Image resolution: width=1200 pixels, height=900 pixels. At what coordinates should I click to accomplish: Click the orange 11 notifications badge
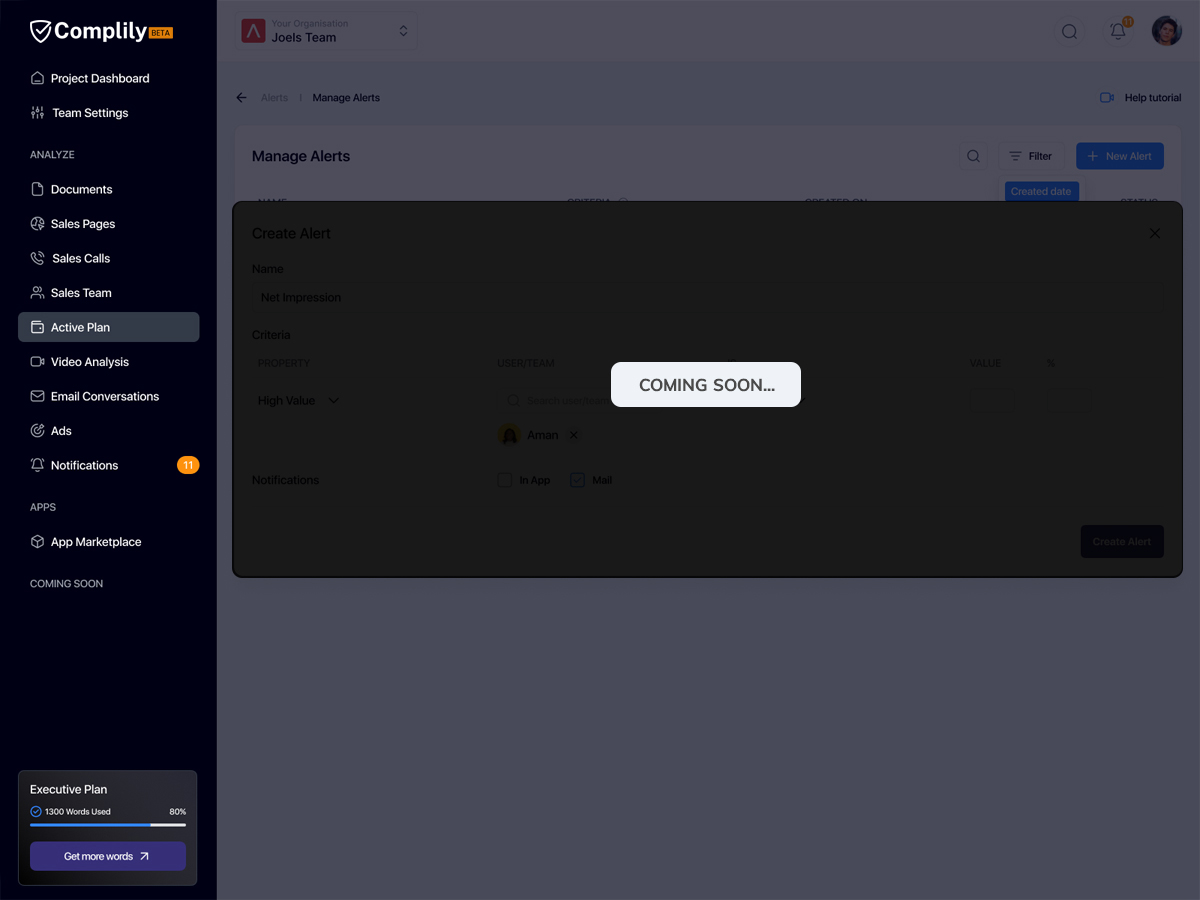tap(188, 465)
